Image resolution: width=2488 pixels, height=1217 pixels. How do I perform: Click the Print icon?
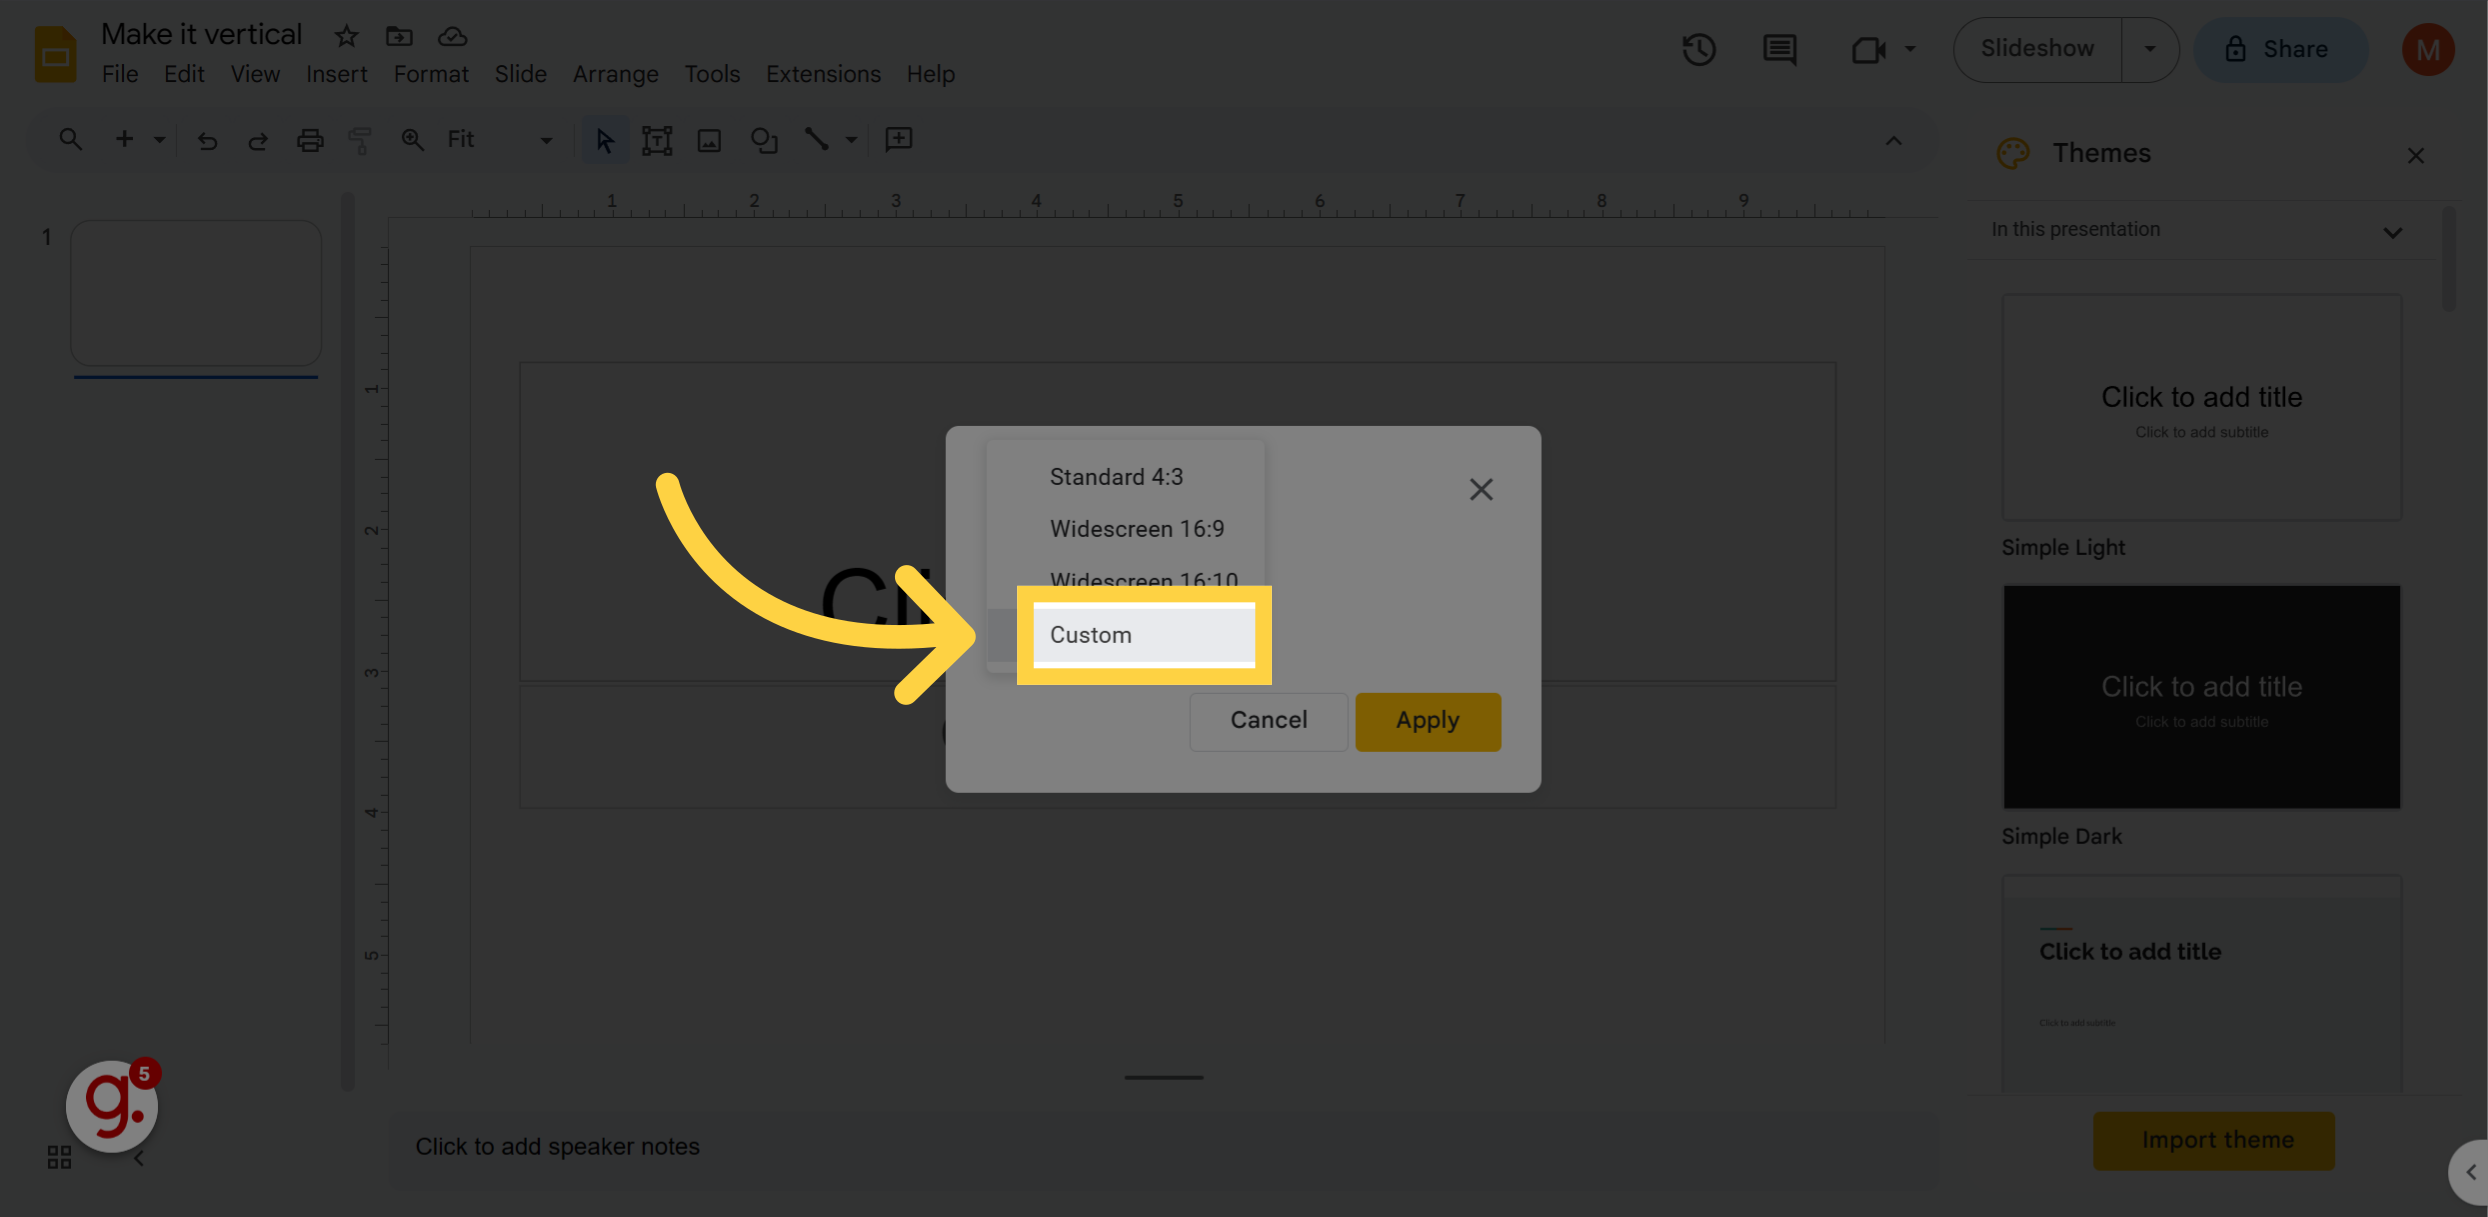(310, 140)
